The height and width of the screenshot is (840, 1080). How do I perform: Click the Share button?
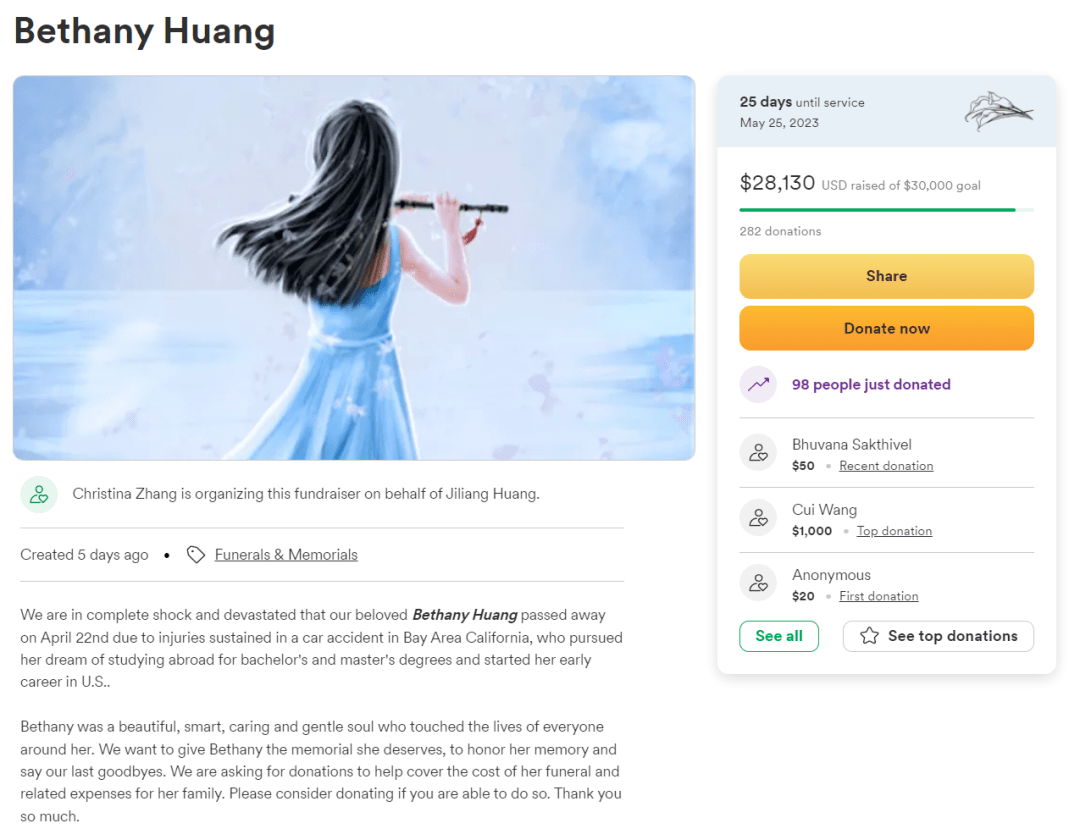click(x=886, y=276)
